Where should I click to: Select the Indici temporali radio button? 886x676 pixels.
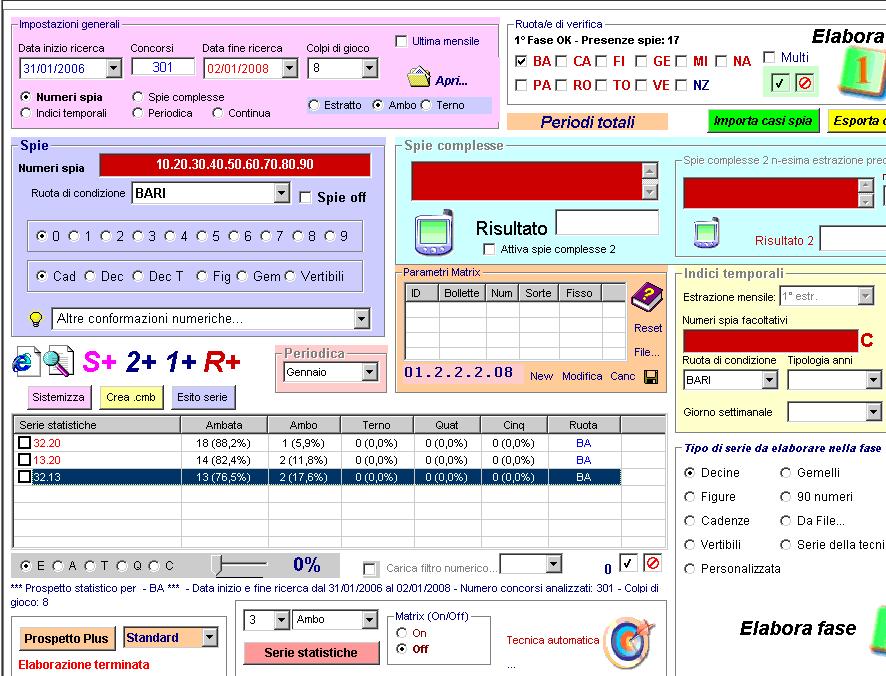[25, 113]
